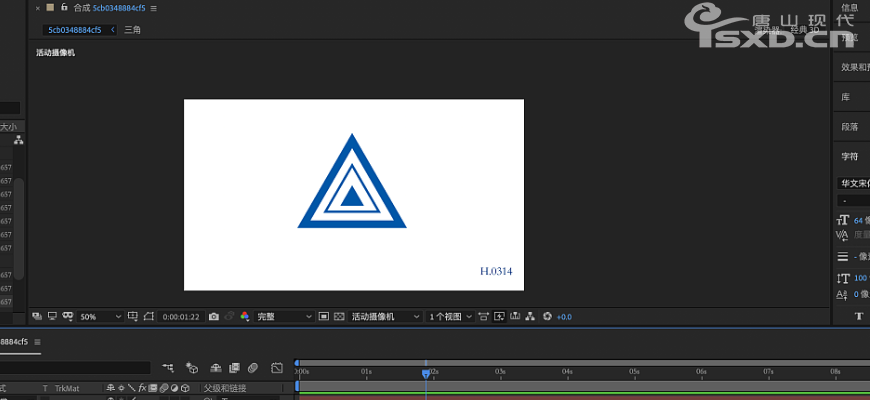Screen dimensions: 870x400
Task: Open the composition flowchart icon in viewer bar
Action: tap(530, 316)
